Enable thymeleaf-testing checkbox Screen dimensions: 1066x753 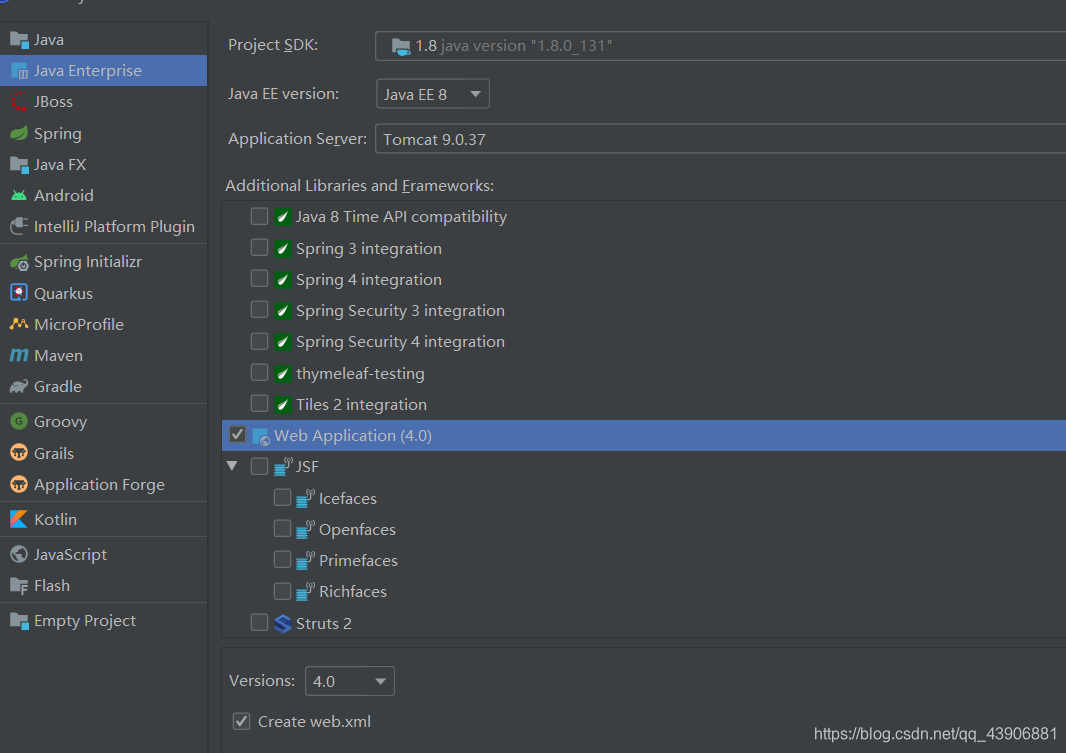point(259,372)
